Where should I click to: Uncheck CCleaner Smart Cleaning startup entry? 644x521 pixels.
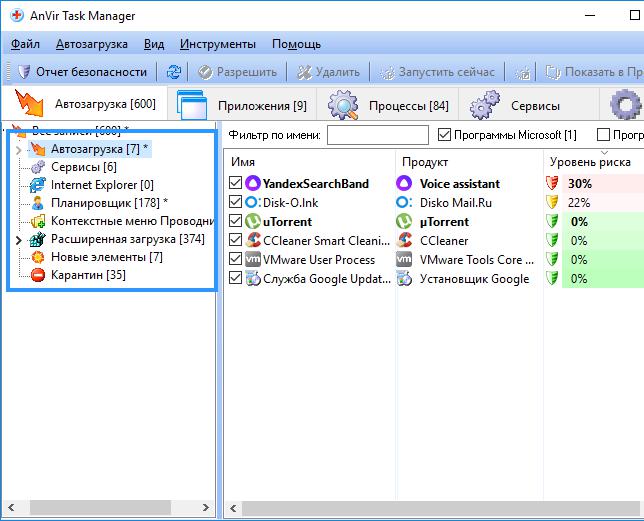click(235, 240)
